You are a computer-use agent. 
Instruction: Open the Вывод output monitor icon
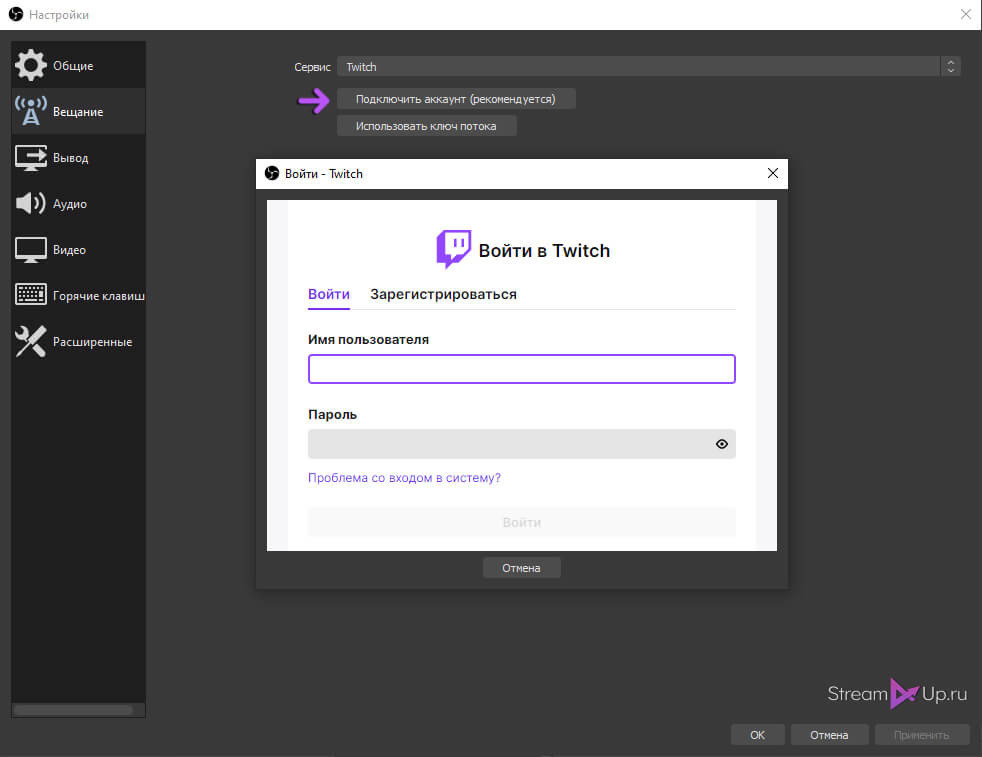coord(31,157)
